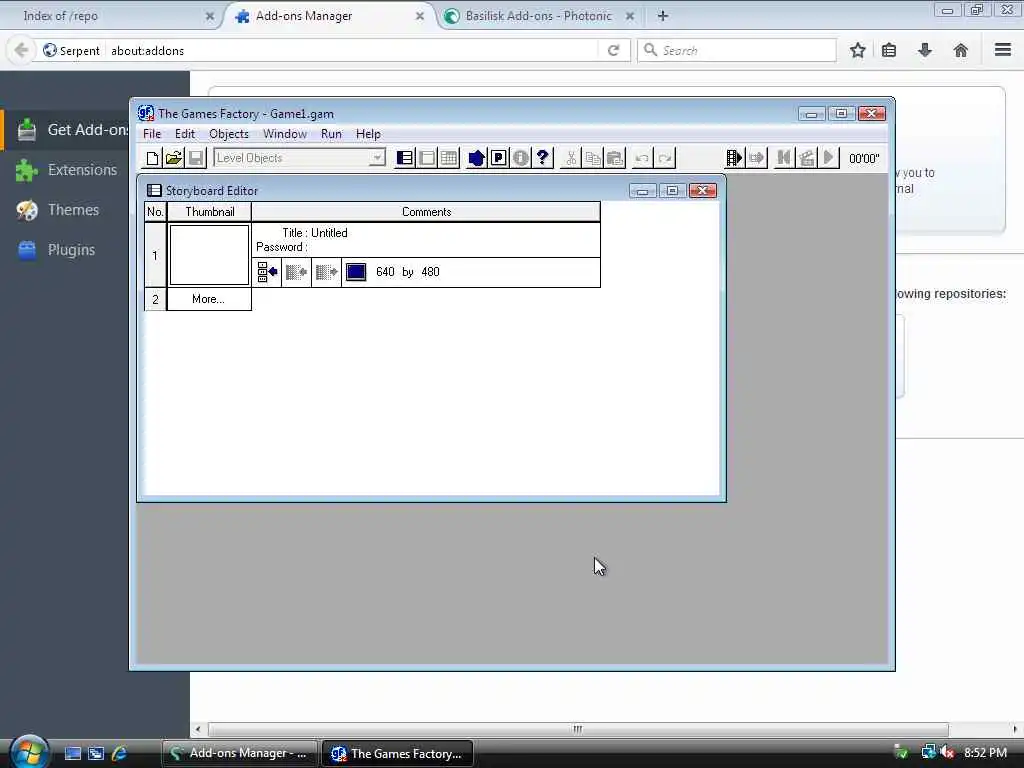Open a new browser tab with the plus
This screenshot has width=1024, height=768.
663,16
